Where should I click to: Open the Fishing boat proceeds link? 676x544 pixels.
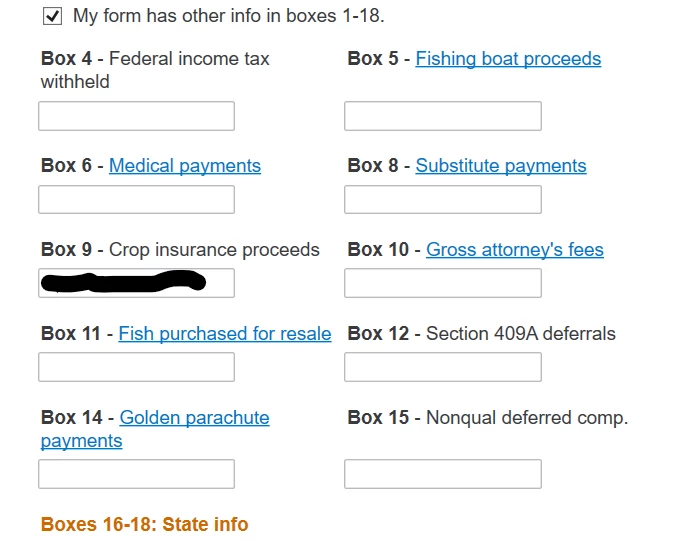pyautogui.click(x=508, y=59)
